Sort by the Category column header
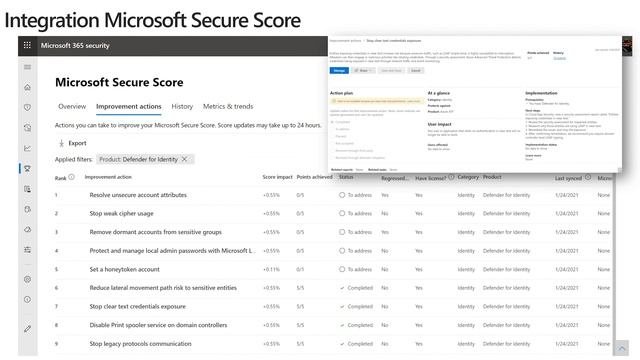The image size is (640, 360). click(468, 177)
